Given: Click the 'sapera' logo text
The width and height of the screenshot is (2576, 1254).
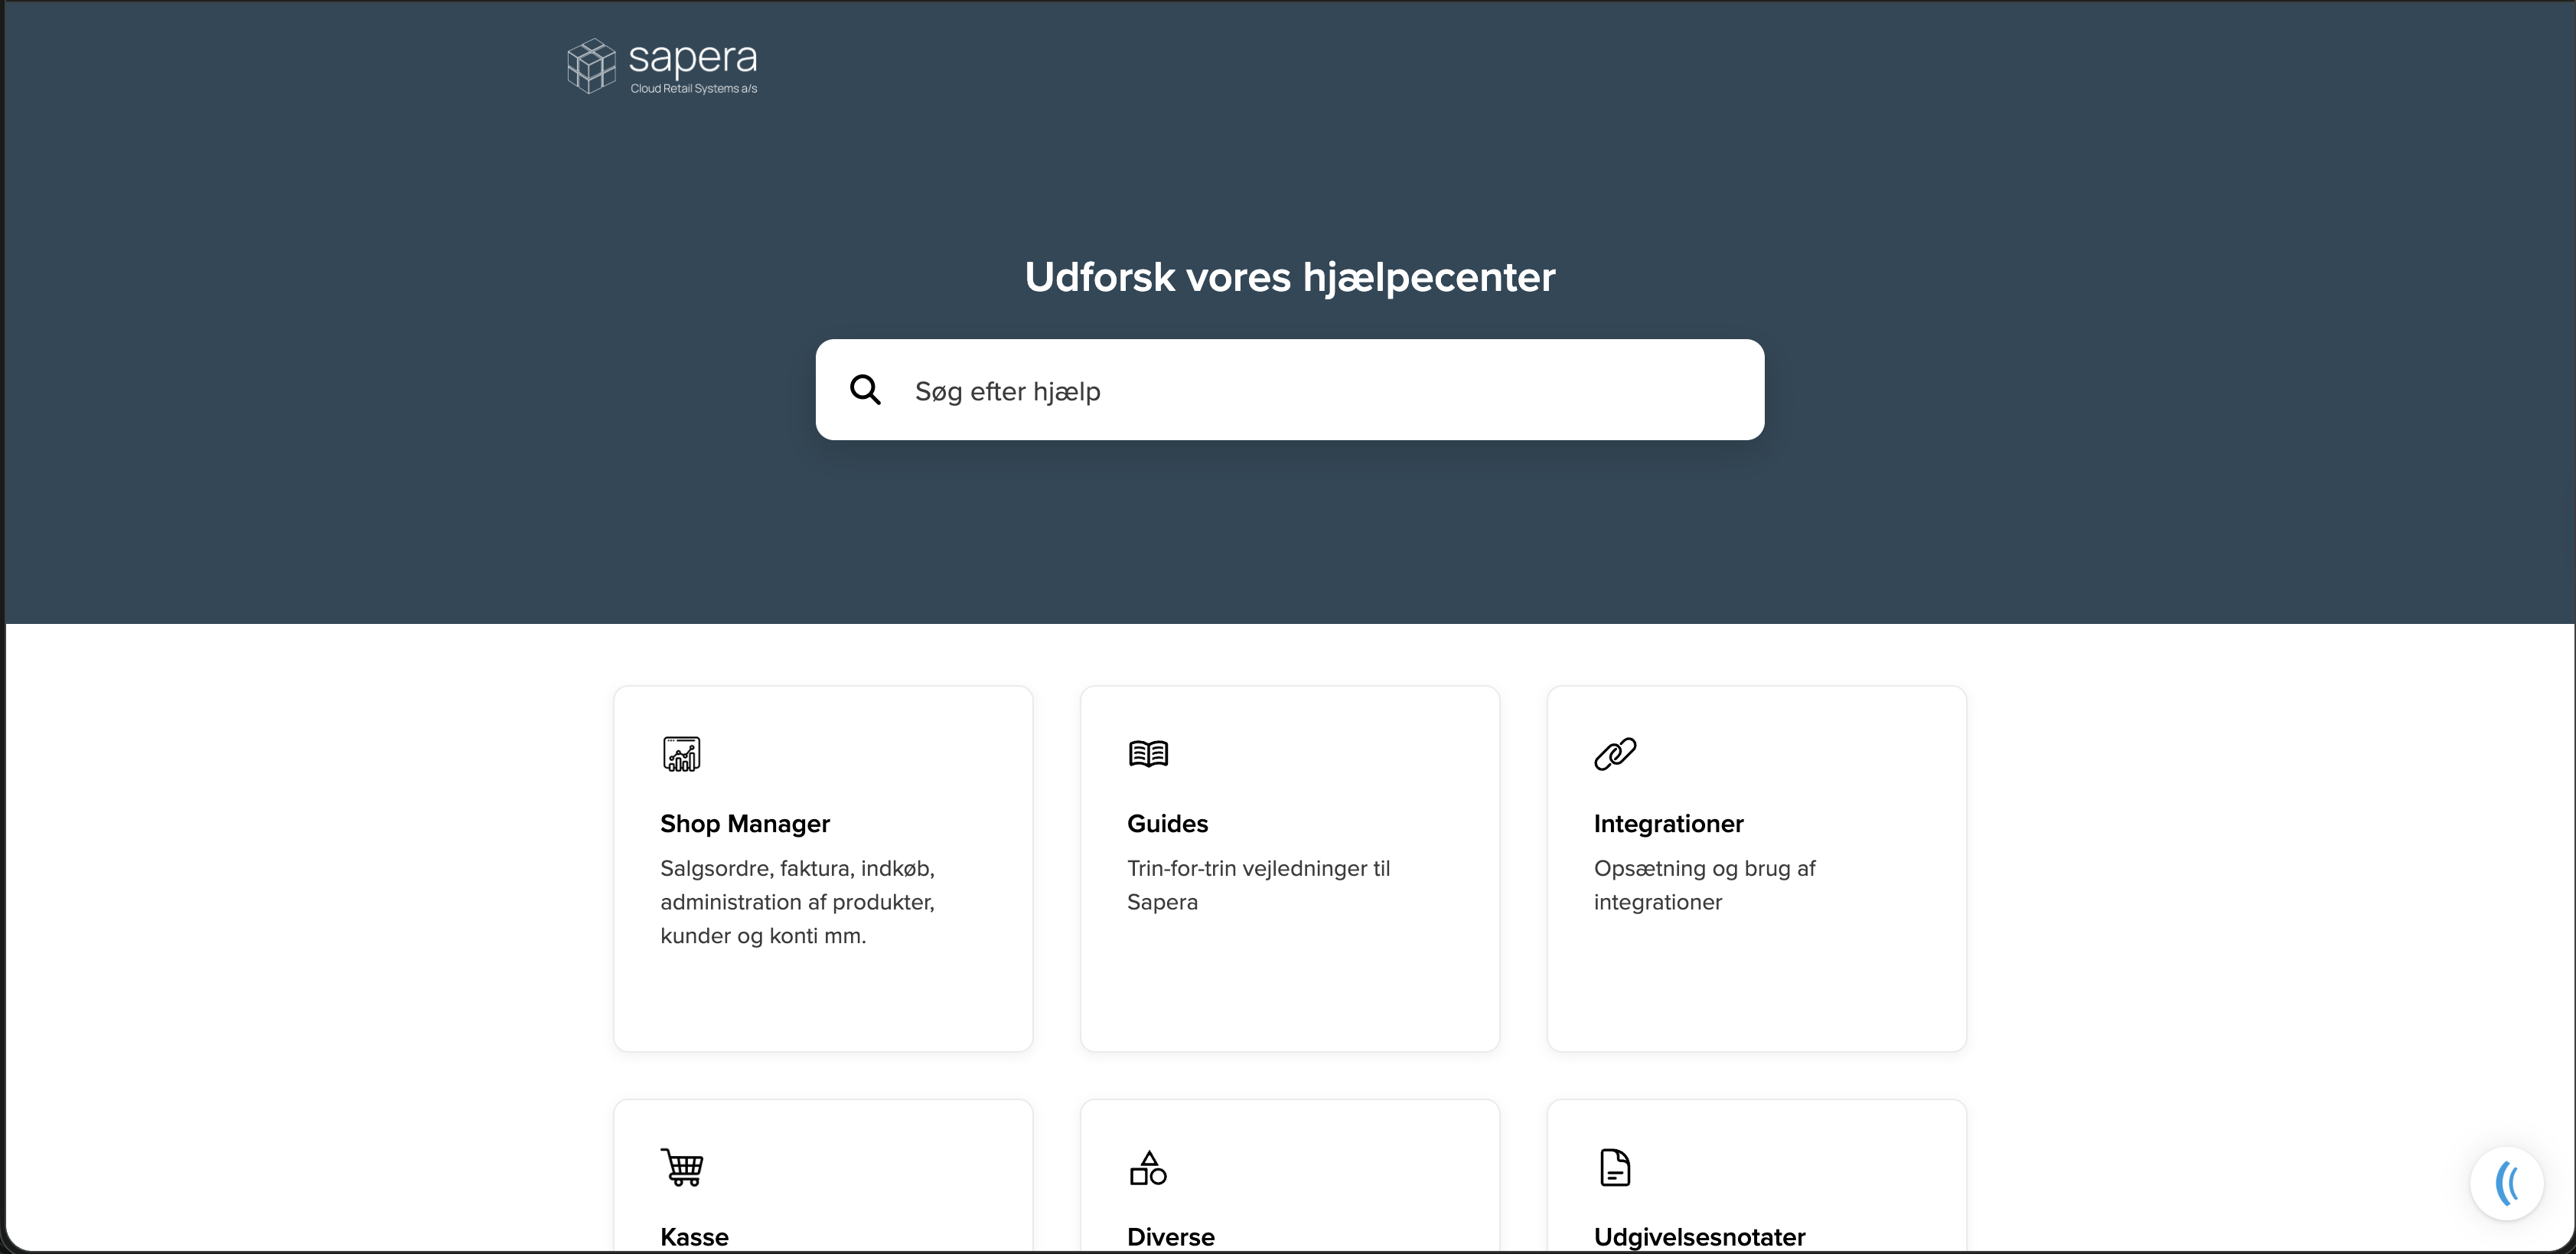Looking at the screenshot, I should click(x=692, y=59).
